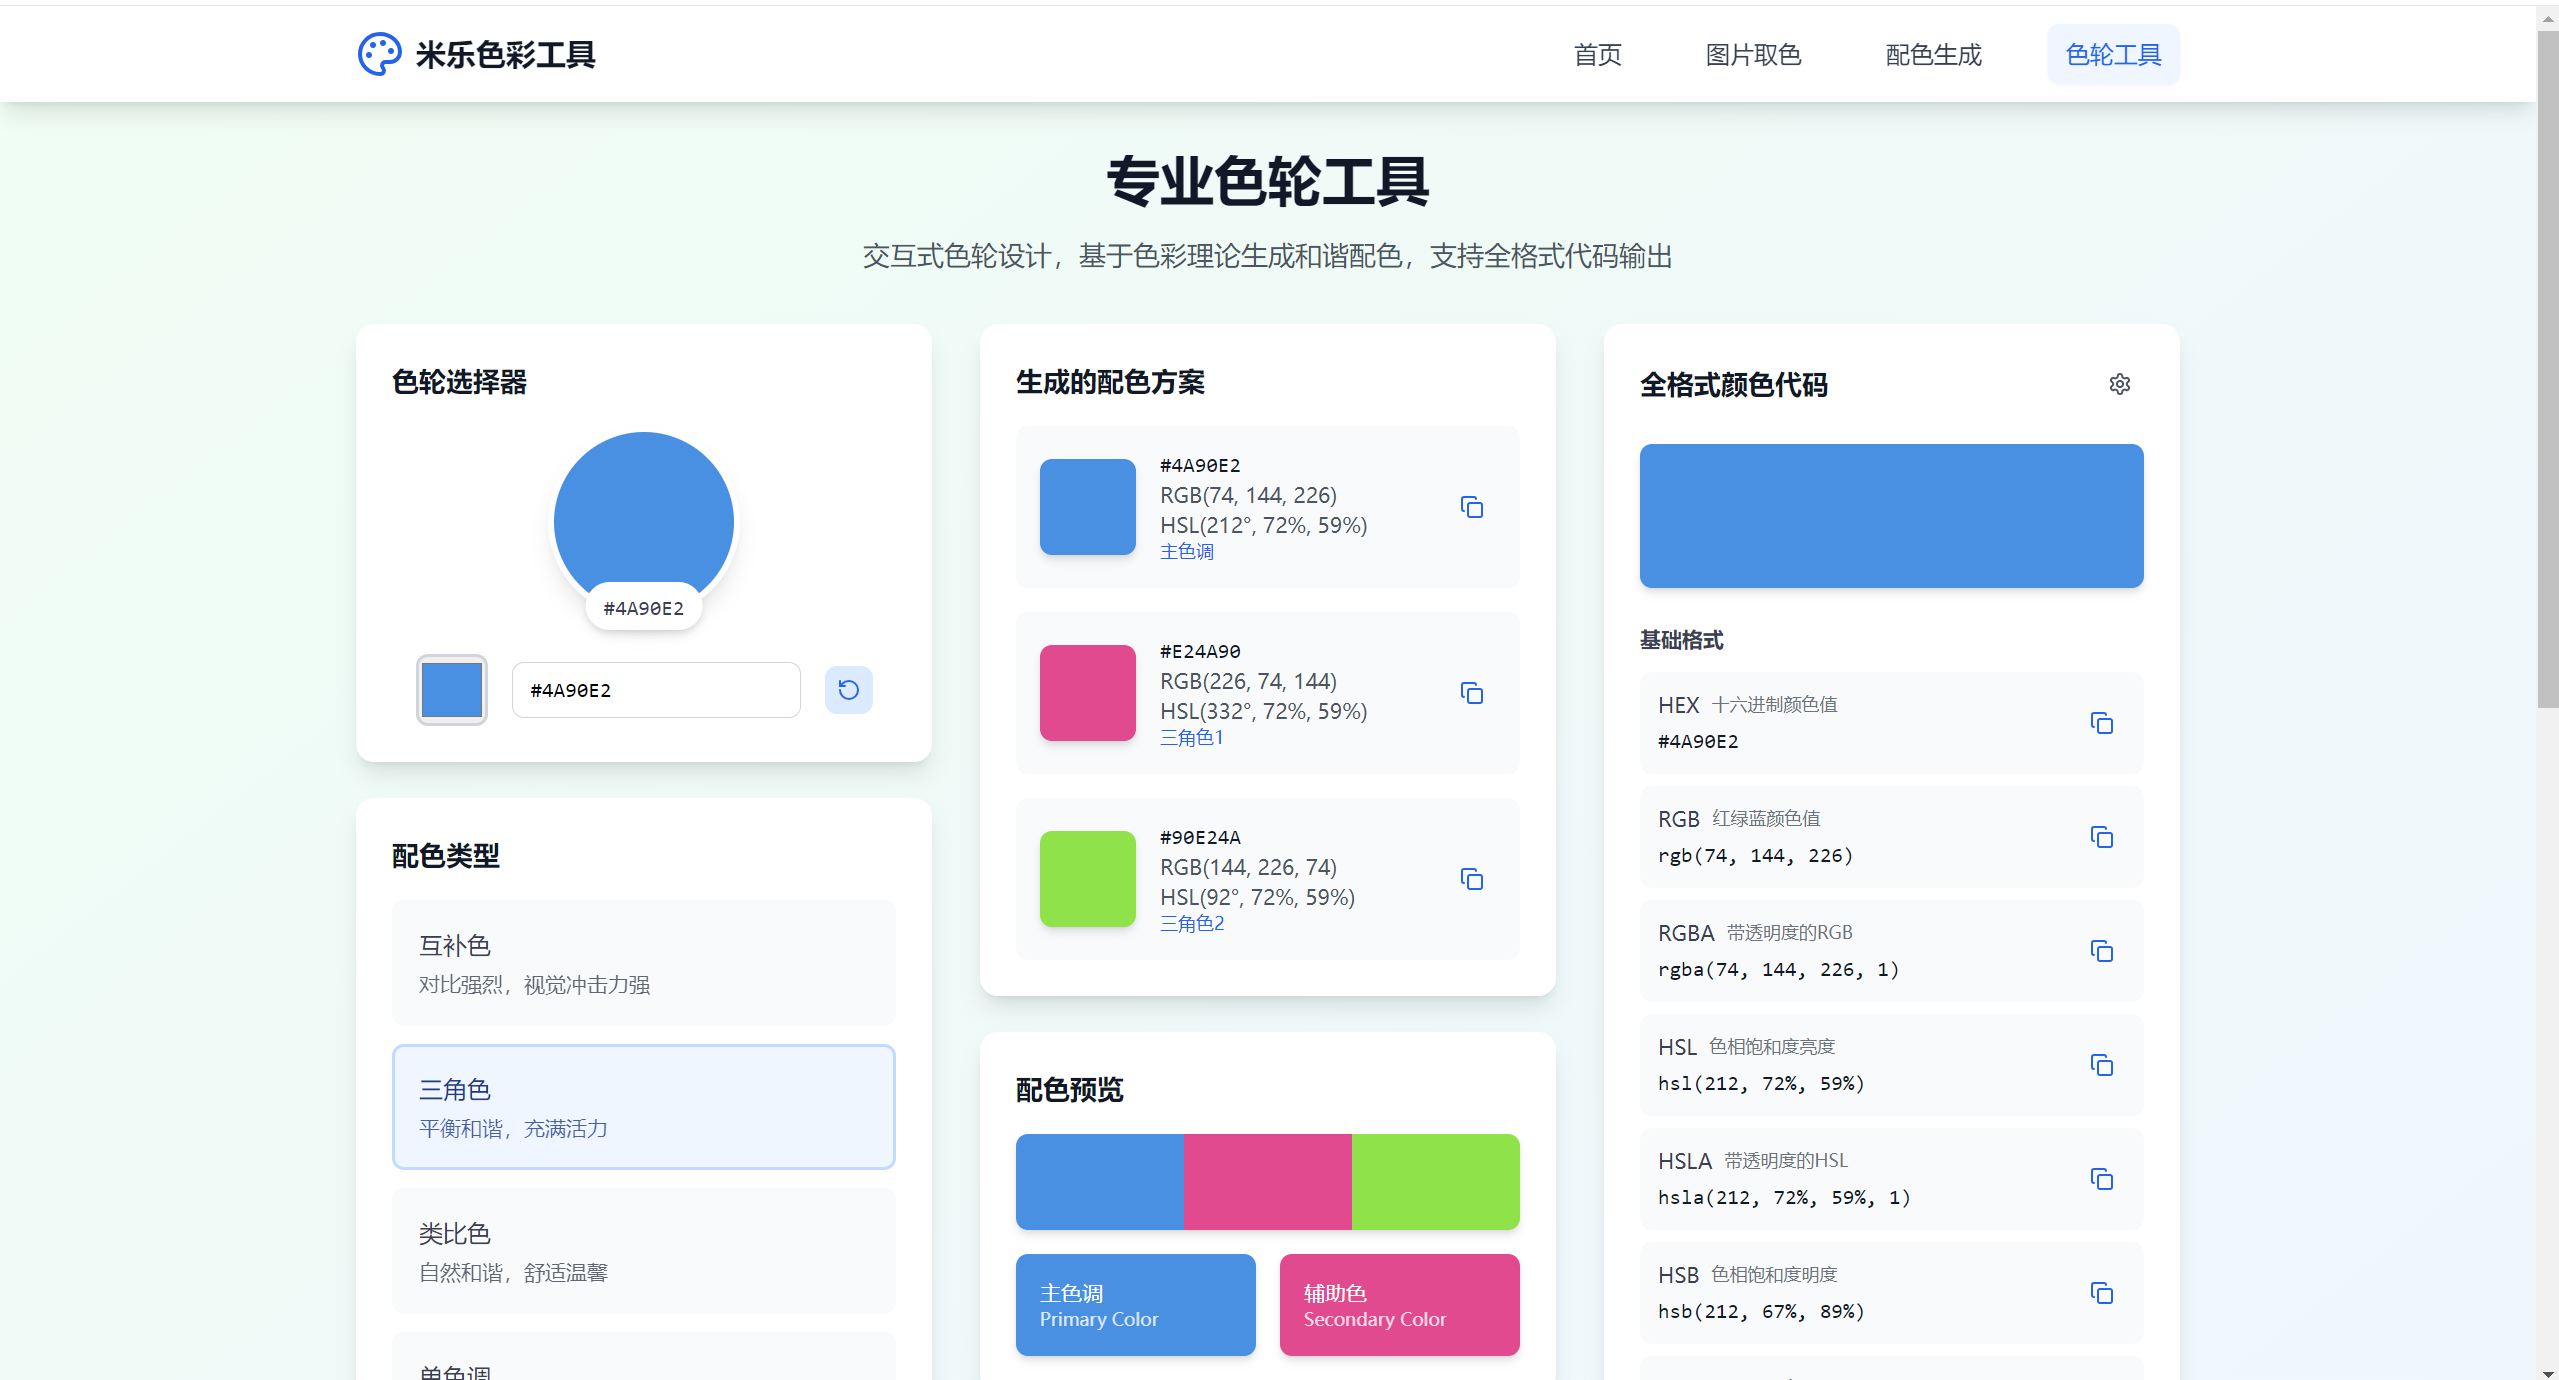Open color code settings gear
This screenshot has width=2559, height=1380.
tap(2119, 384)
